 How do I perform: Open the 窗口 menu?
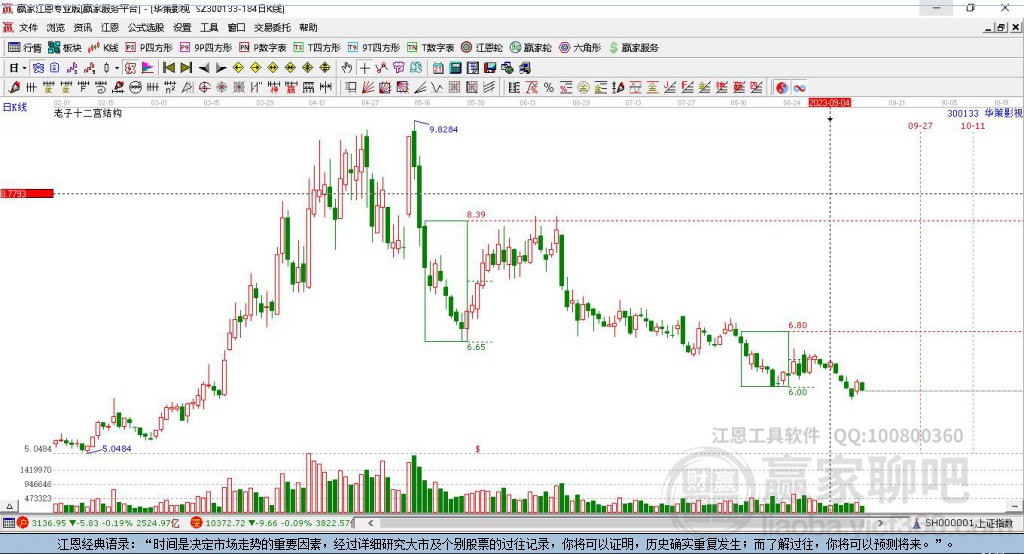pyautogui.click(x=236, y=27)
